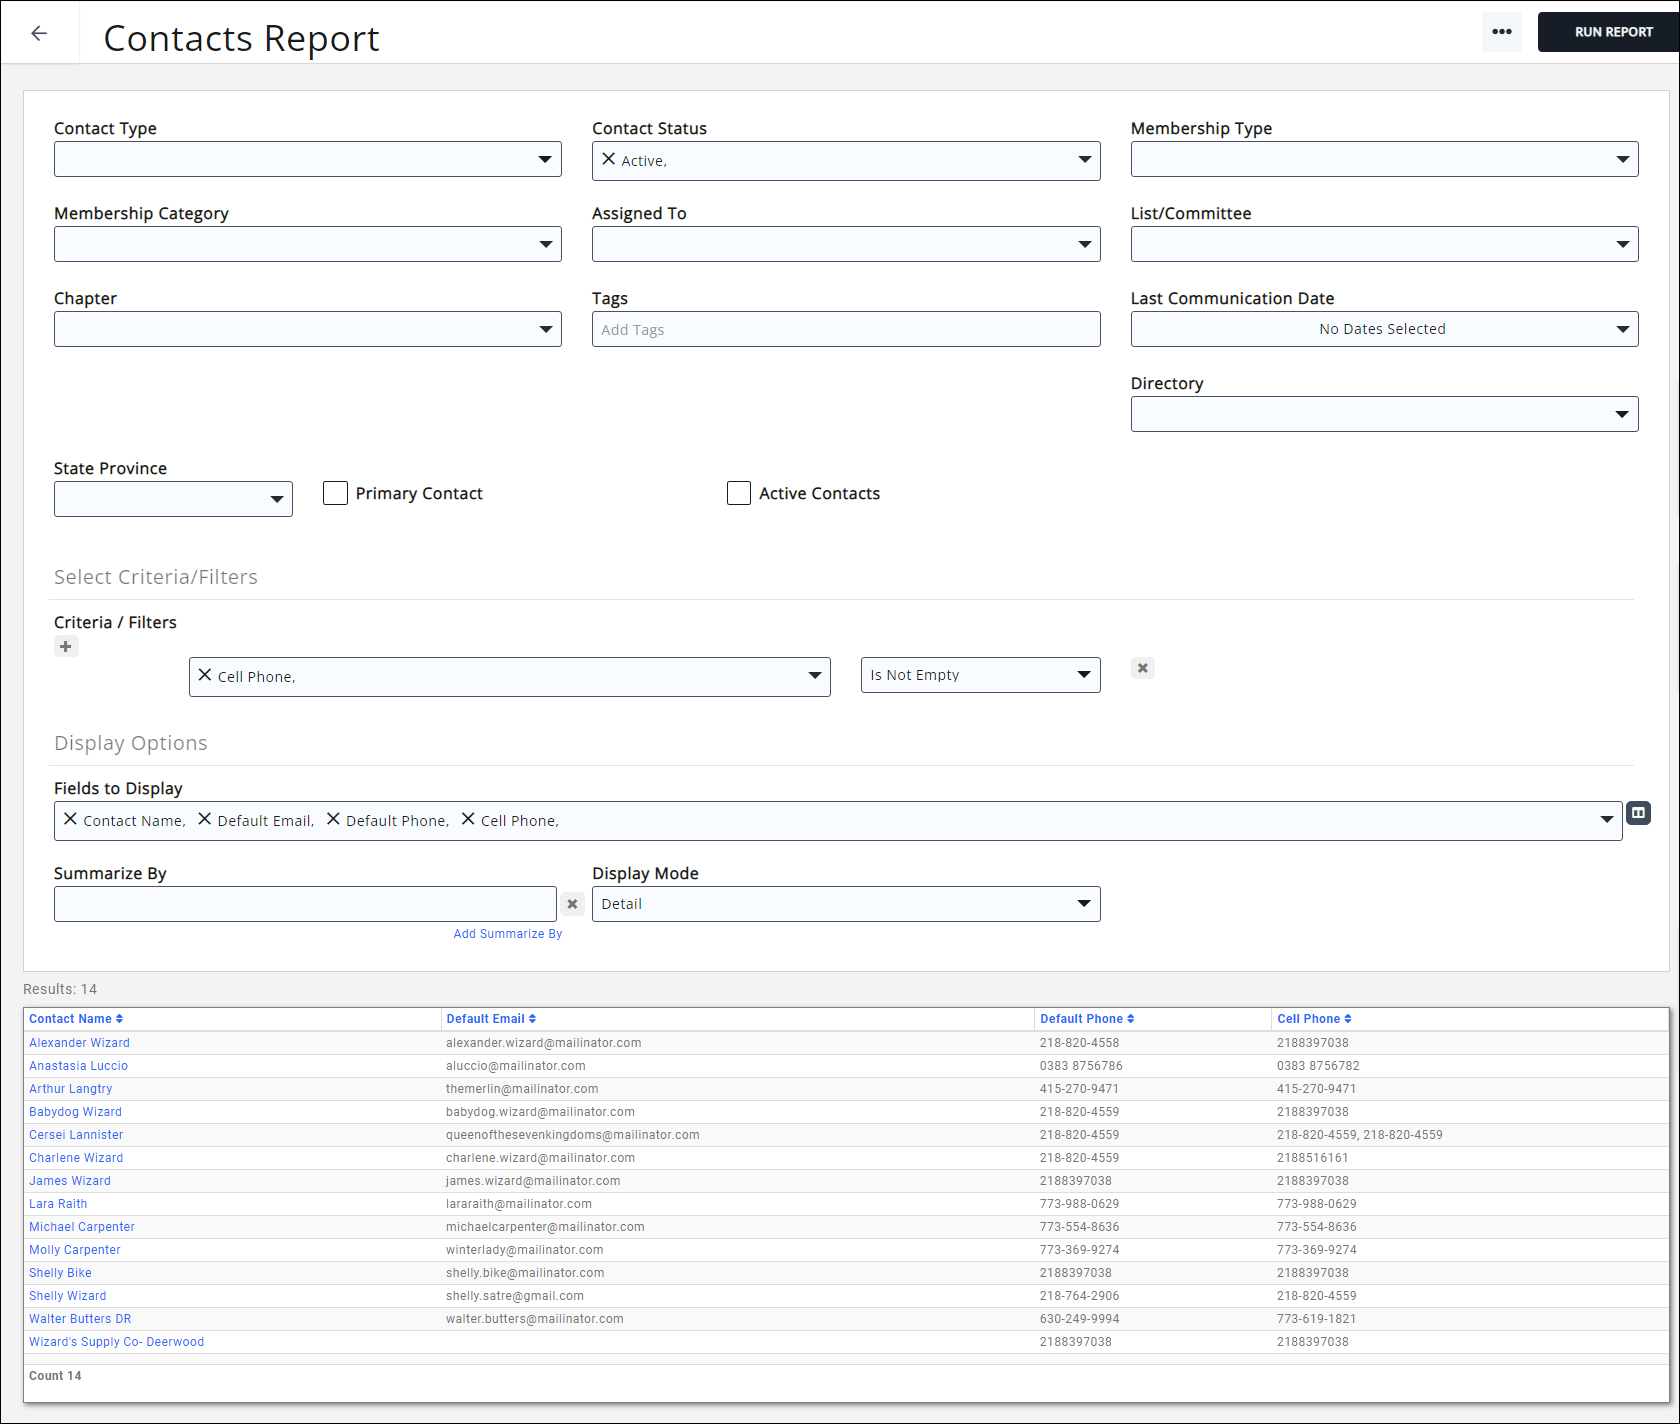This screenshot has width=1680, height=1424.
Task: Click inside the Add Tags input field
Action: tap(845, 328)
